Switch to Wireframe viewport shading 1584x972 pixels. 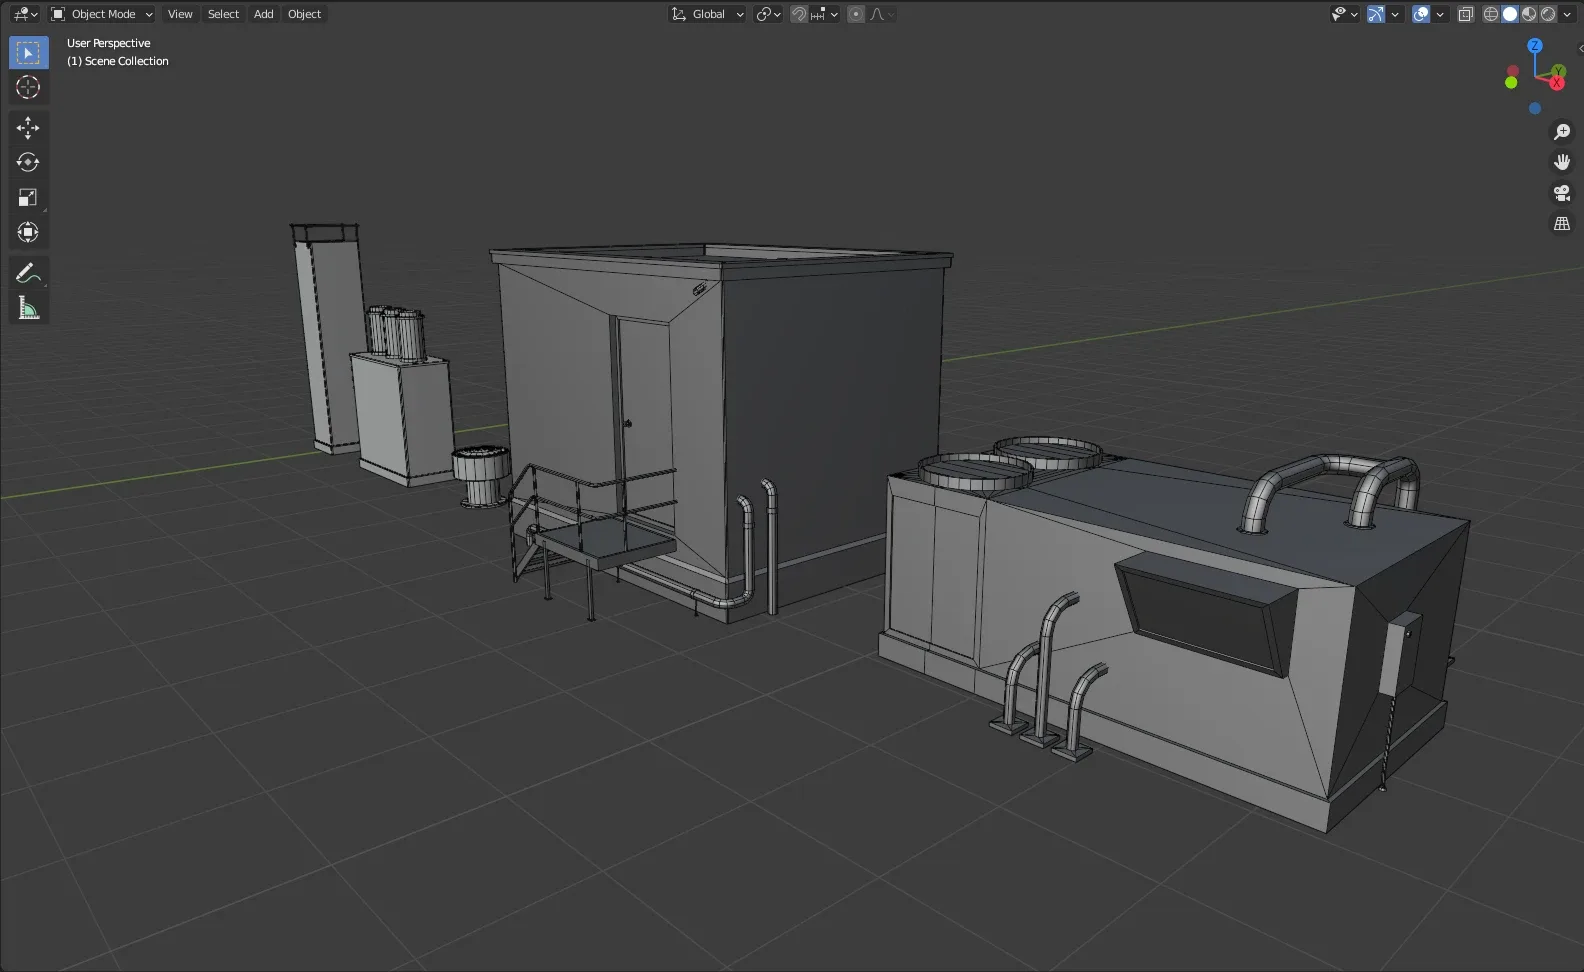click(x=1490, y=14)
